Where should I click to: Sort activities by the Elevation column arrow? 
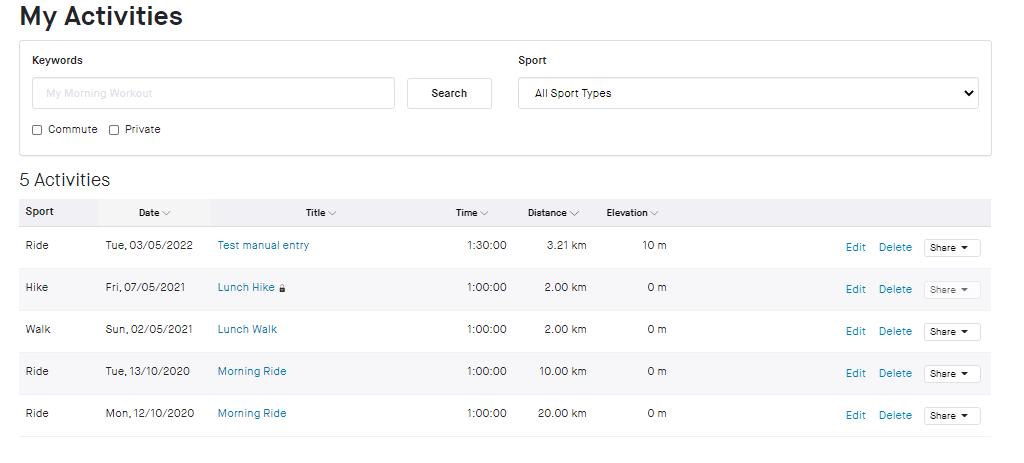click(654, 213)
